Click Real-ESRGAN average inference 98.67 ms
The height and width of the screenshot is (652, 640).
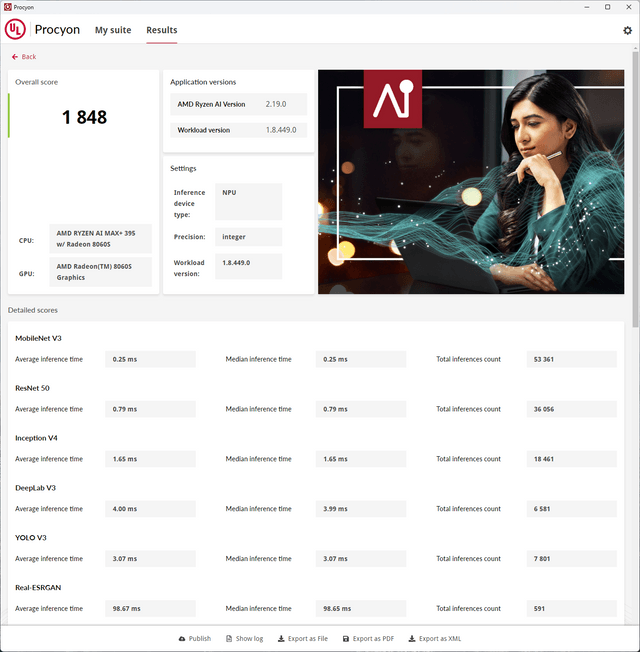pos(150,609)
